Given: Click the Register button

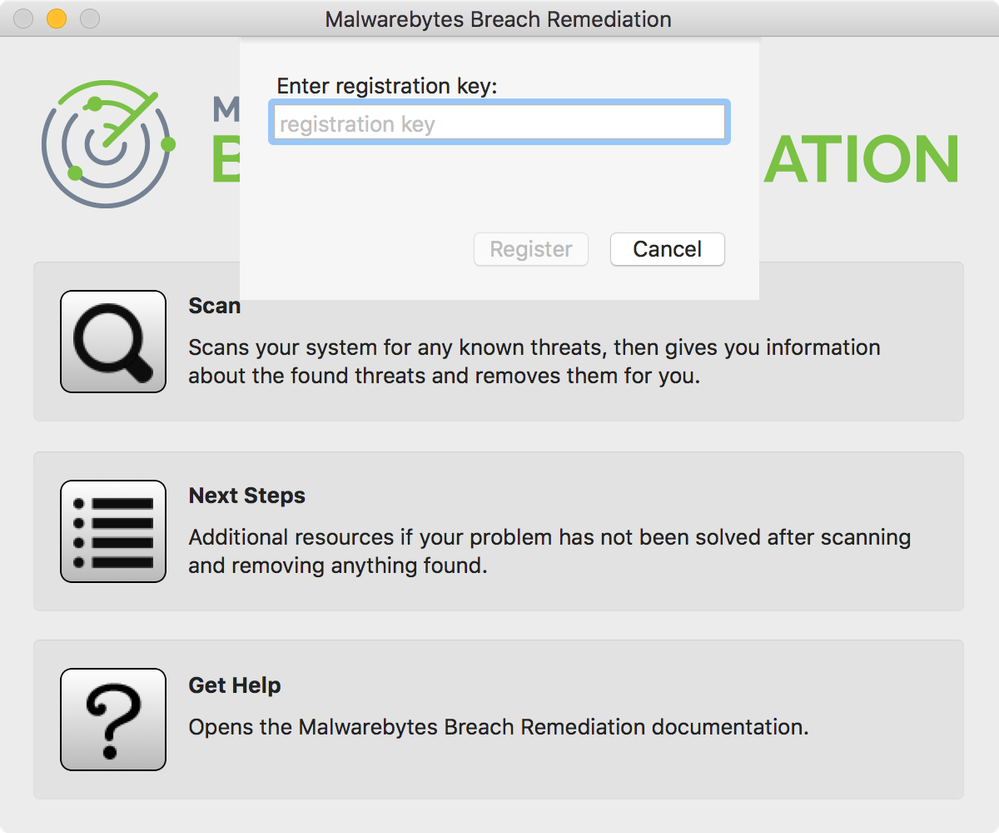Looking at the screenshot, I should click(x=531, y=249).
